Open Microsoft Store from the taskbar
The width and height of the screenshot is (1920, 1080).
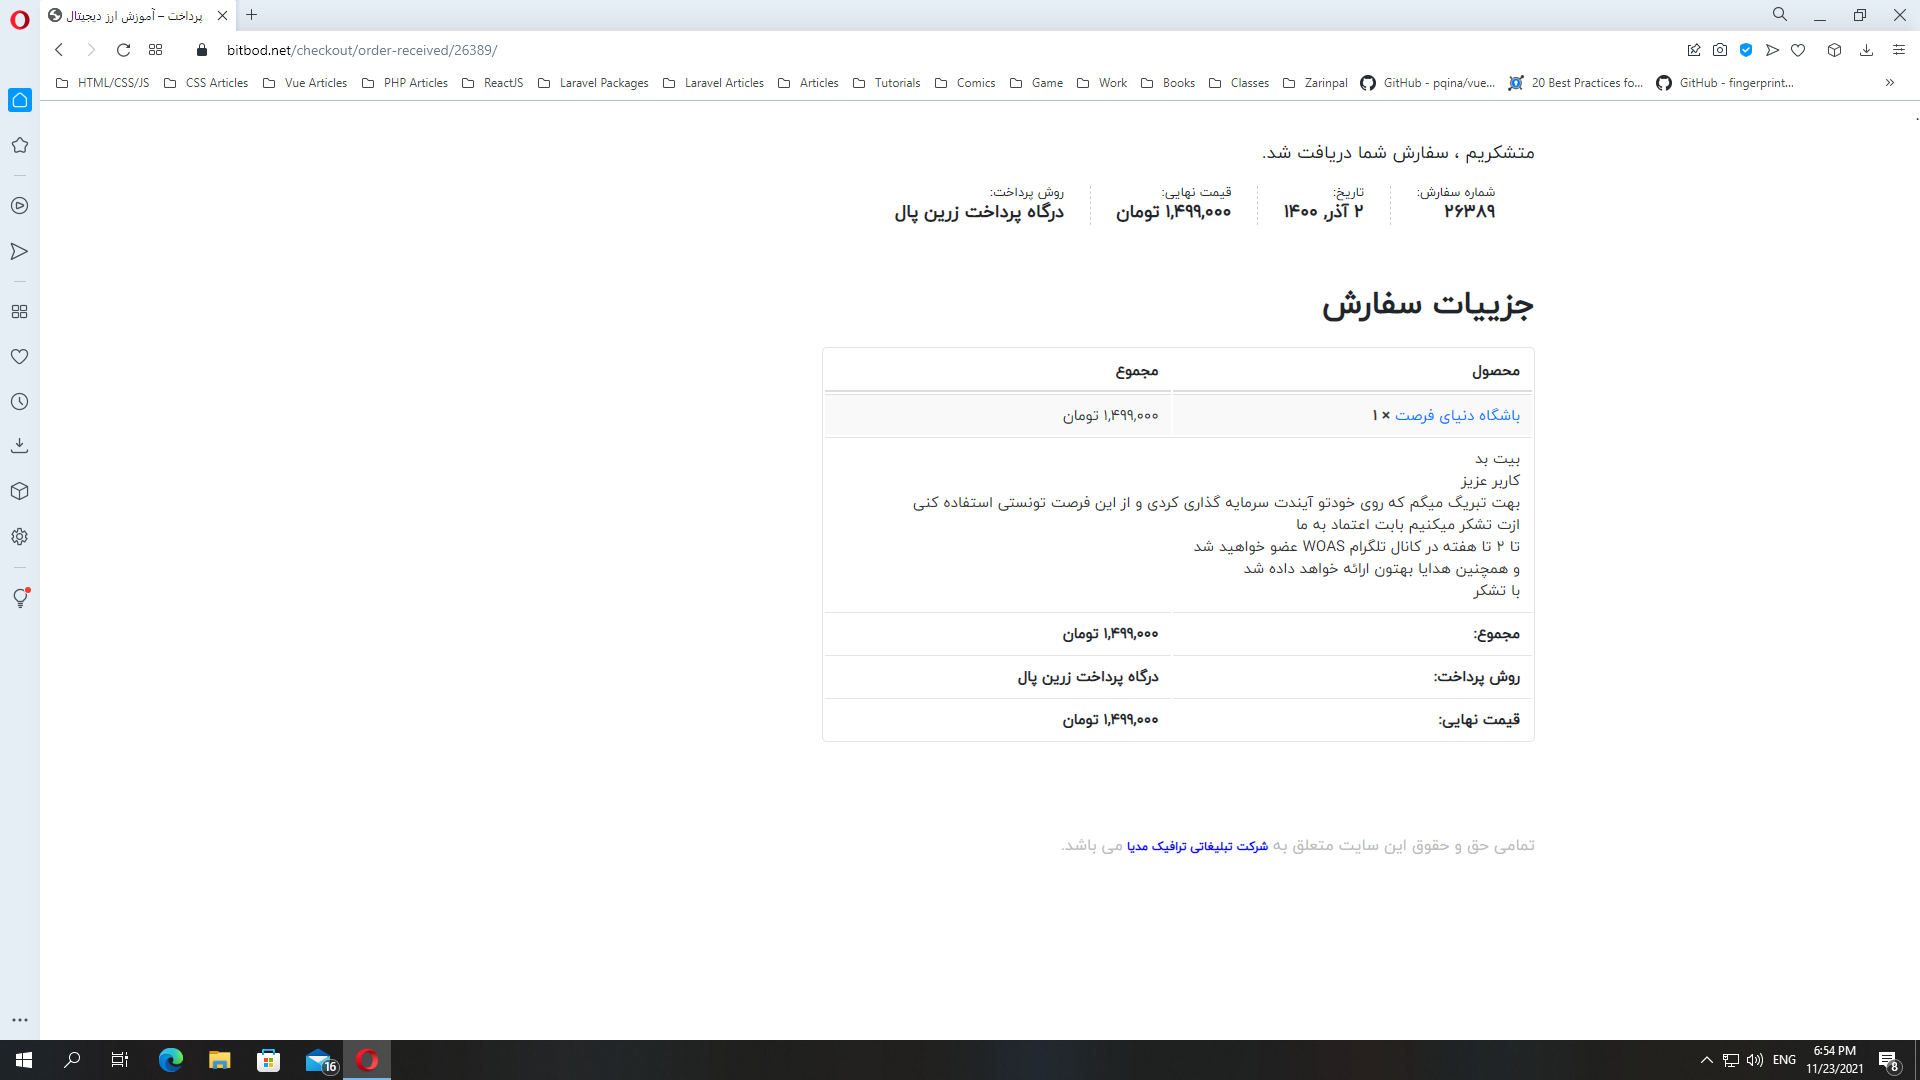tap(268, 1060)
